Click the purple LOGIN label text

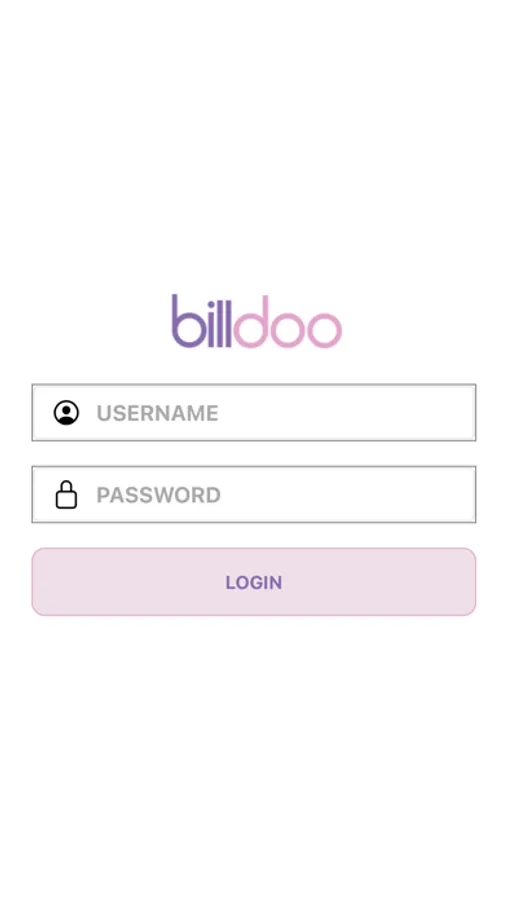click(254, 583)
